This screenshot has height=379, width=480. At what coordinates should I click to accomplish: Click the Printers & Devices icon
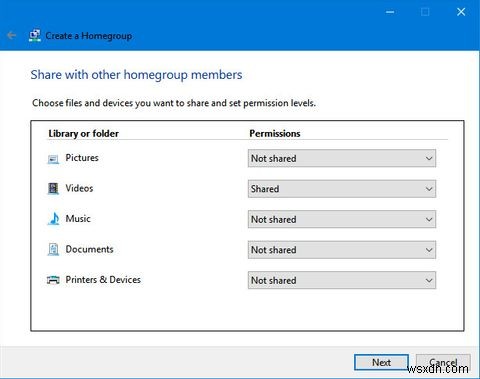[x=53, y=280]
